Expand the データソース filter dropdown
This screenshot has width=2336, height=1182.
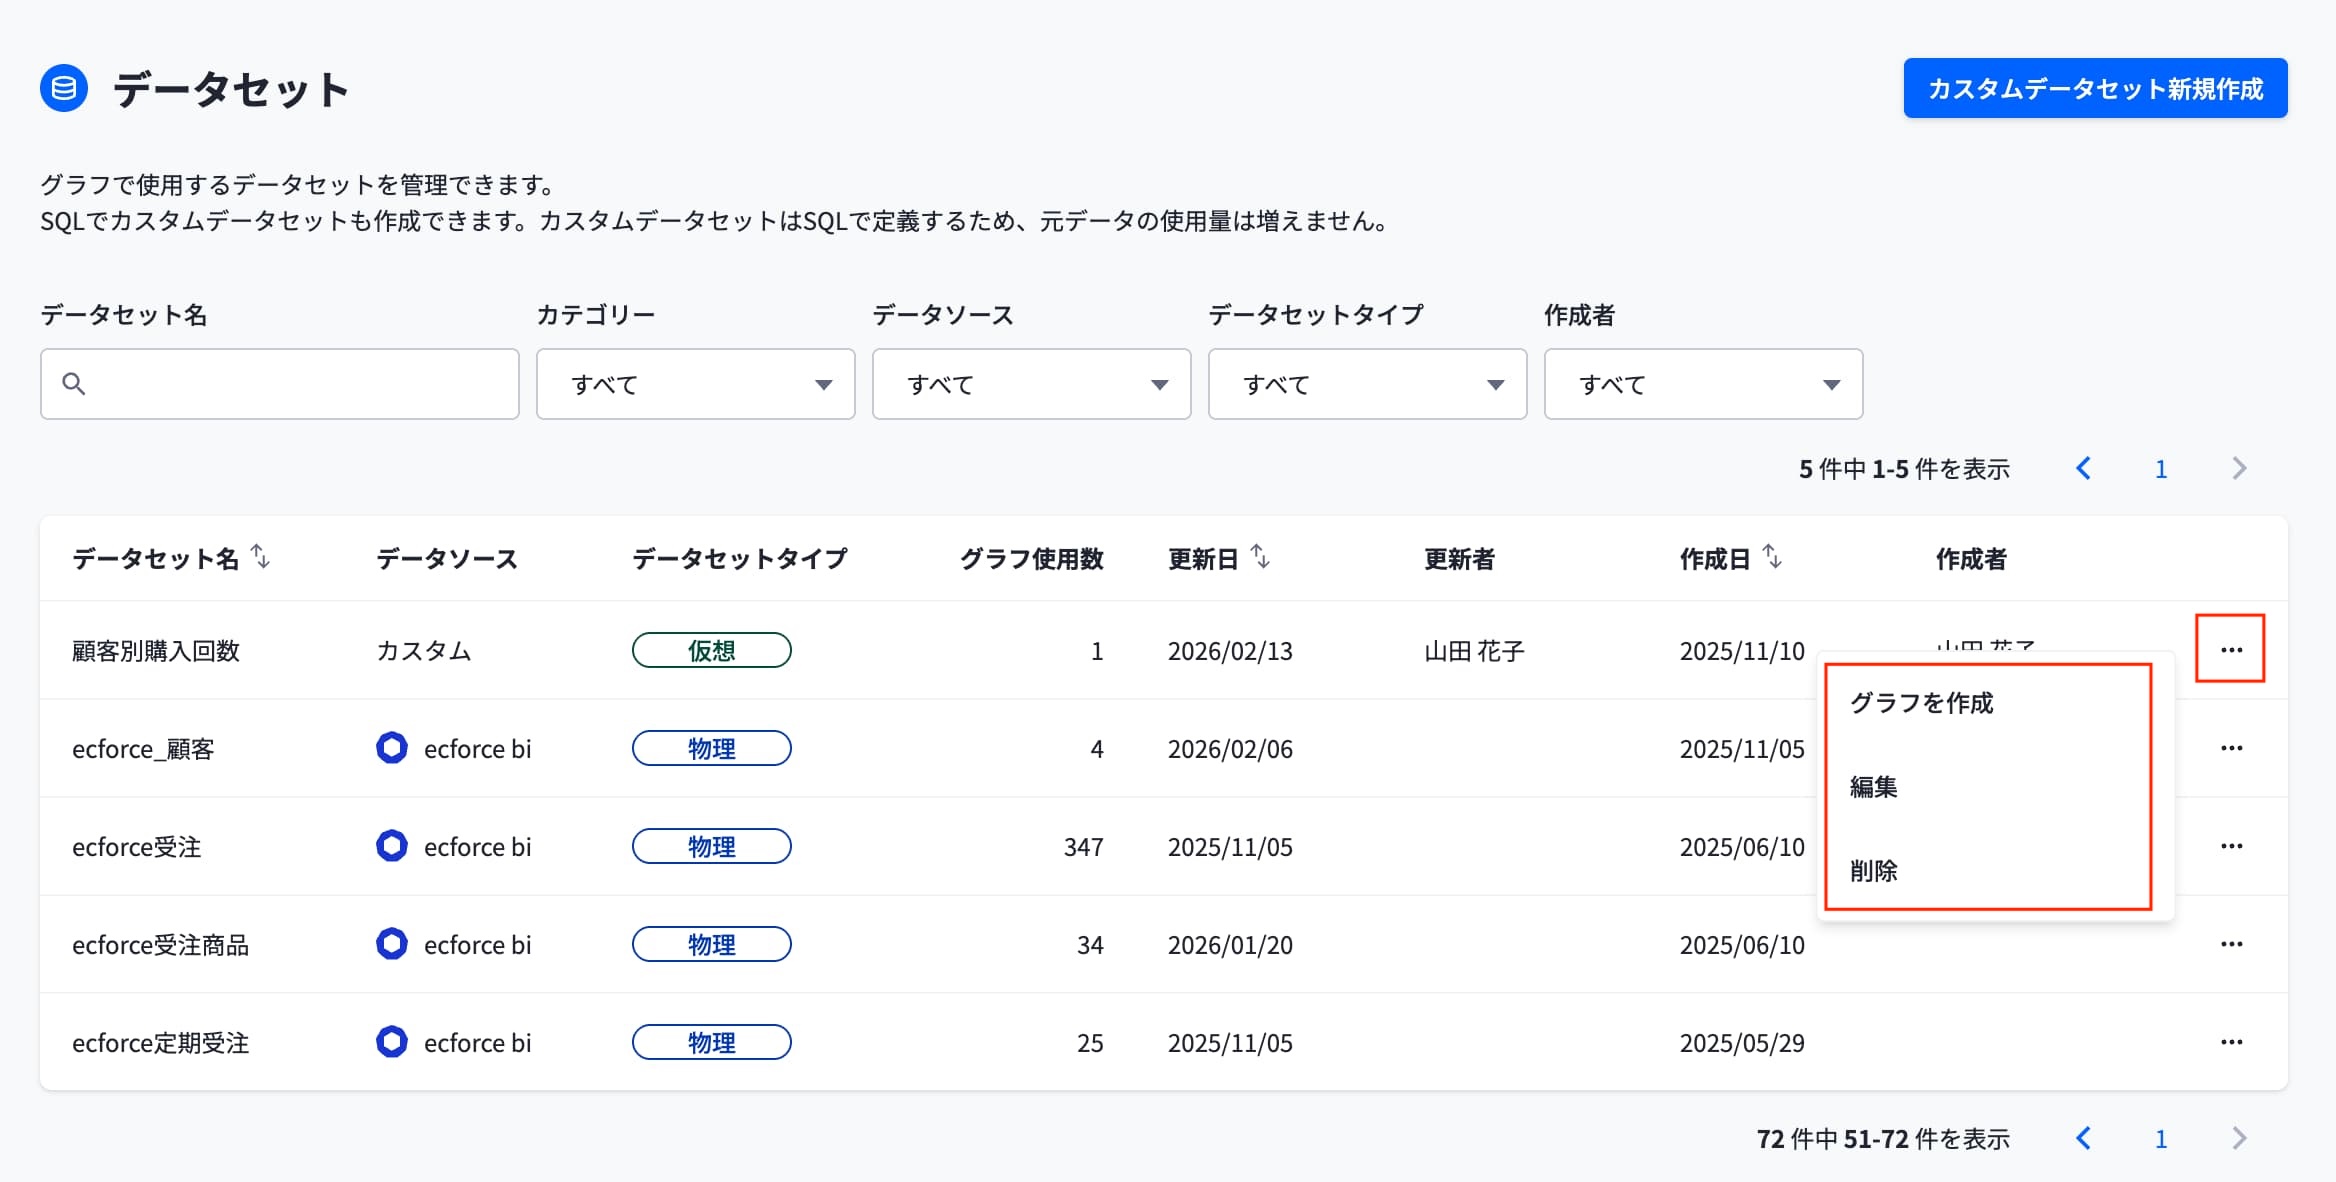[1032, 384]
